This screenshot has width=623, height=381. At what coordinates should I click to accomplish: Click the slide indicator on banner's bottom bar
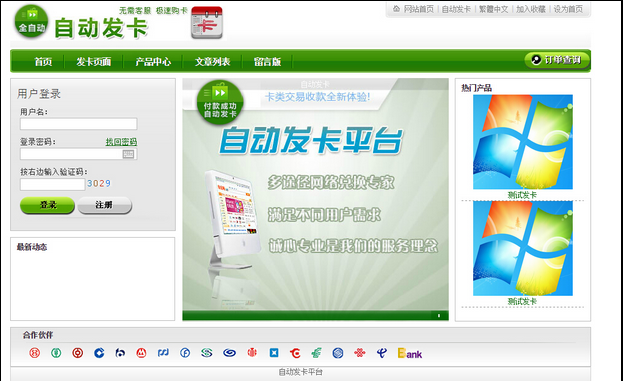439,315
